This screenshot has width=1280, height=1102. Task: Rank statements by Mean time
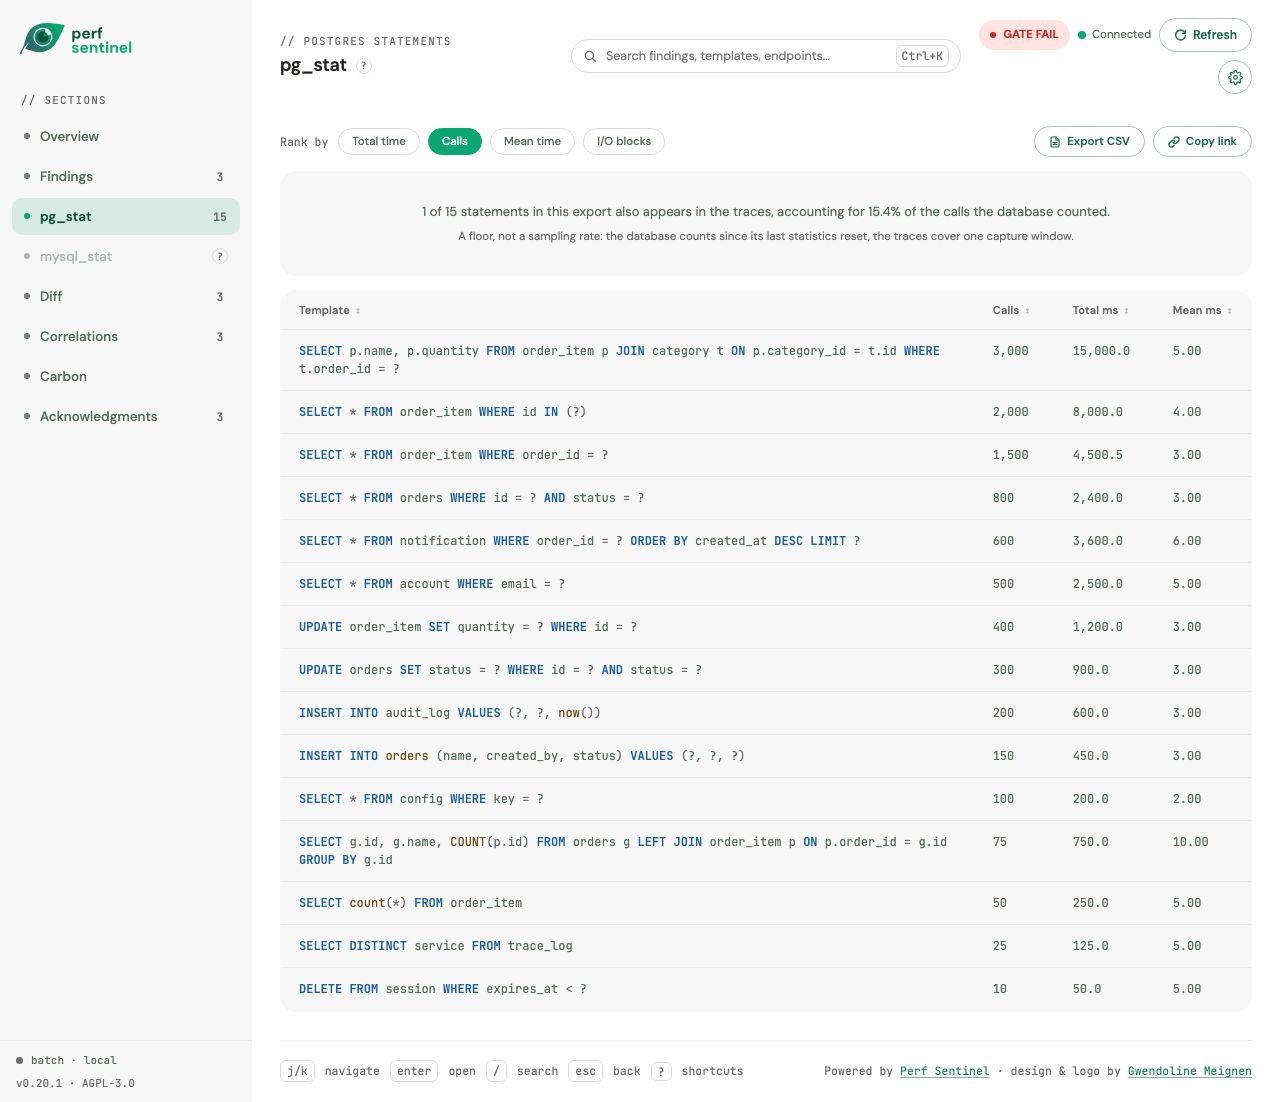[532, 141]
